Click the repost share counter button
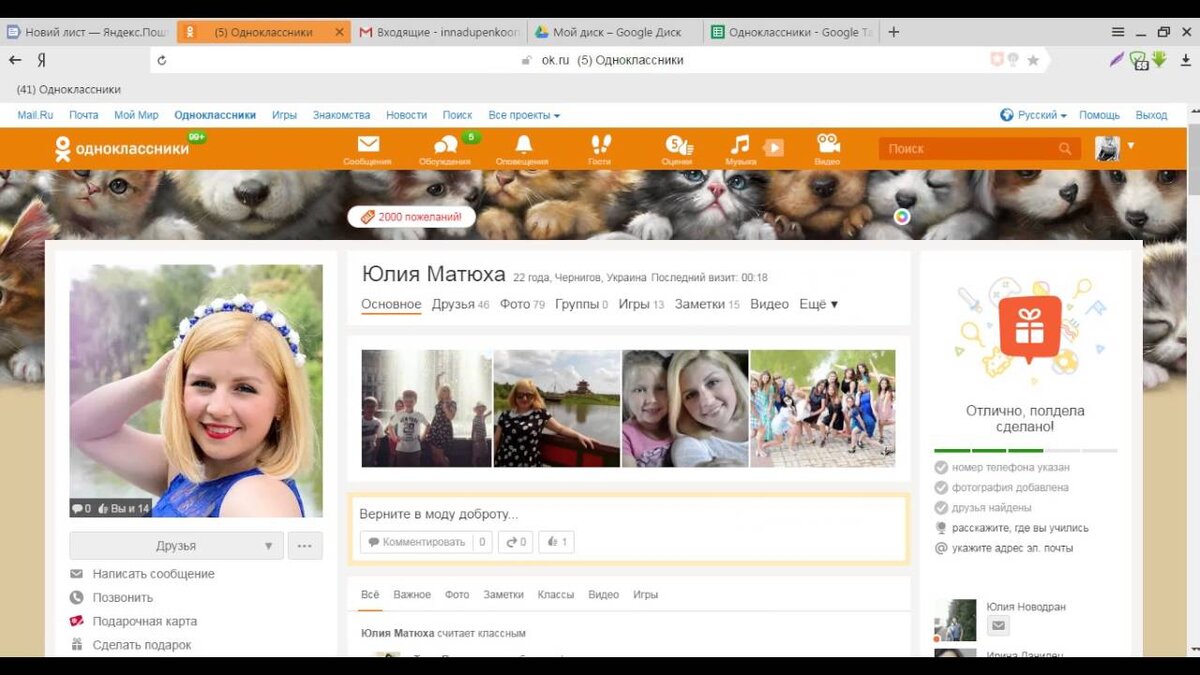This screenshot has width=1200, height=675. click(x=516, y=542)
